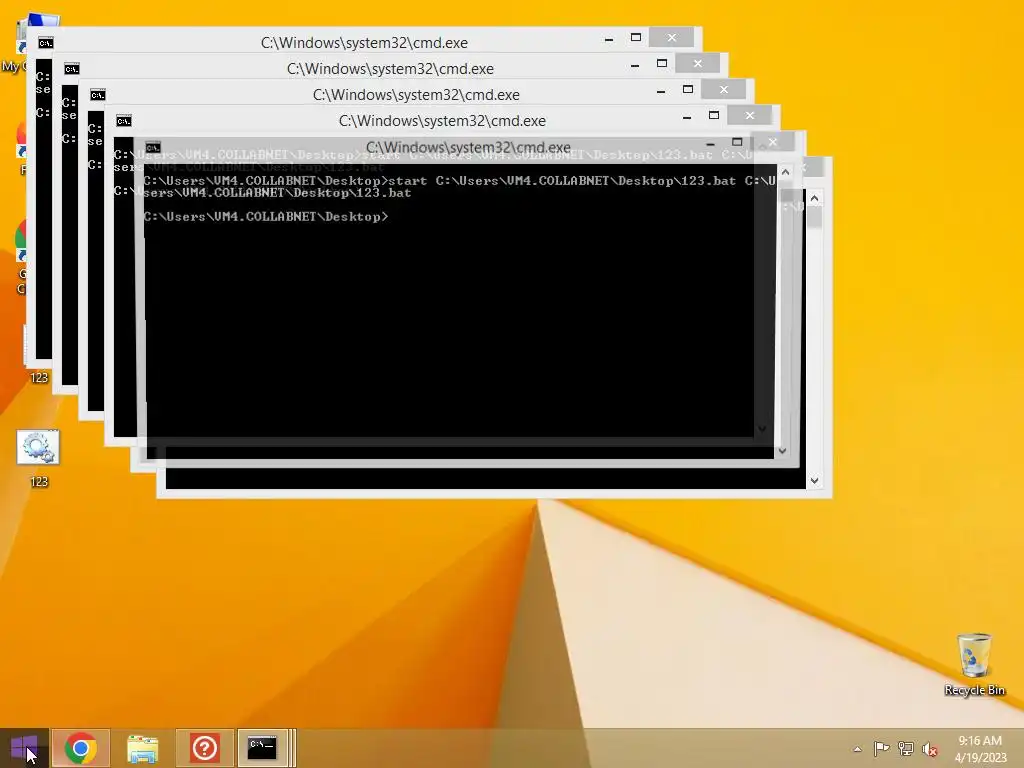Close the first (backmost) cmd.exe window

click(x=671, y=38)
